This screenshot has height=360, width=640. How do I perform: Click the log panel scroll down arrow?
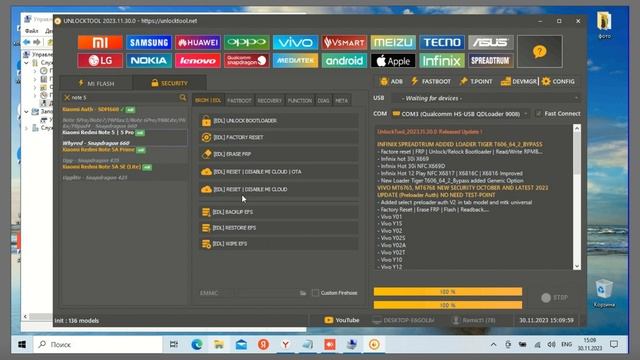tap(577, 266)
